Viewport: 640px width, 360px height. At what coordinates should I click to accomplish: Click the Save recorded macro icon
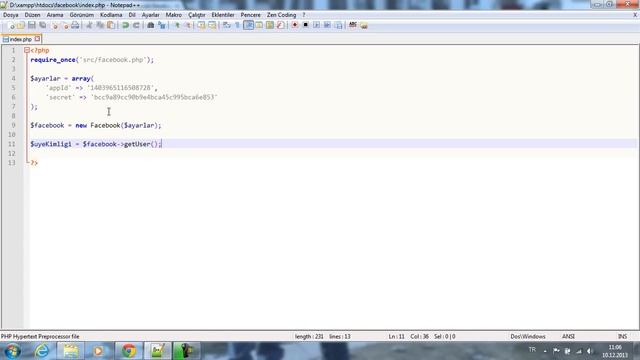[x=338, y=25]
